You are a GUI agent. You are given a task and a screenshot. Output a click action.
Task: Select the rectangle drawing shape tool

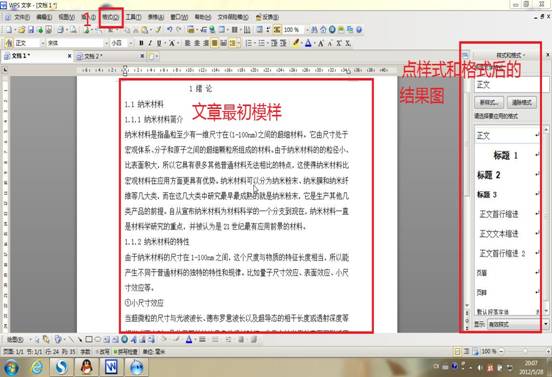click(89, 340)
